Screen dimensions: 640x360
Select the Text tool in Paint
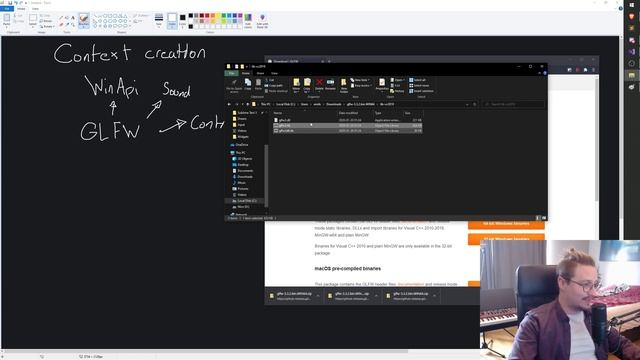tap(73, 18)
